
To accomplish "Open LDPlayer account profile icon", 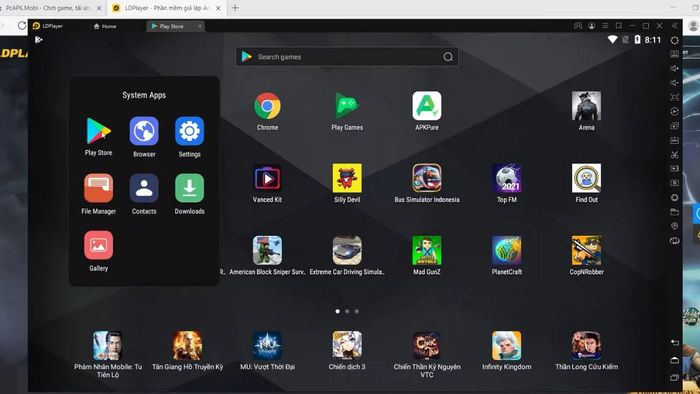I will coord(592,26).
